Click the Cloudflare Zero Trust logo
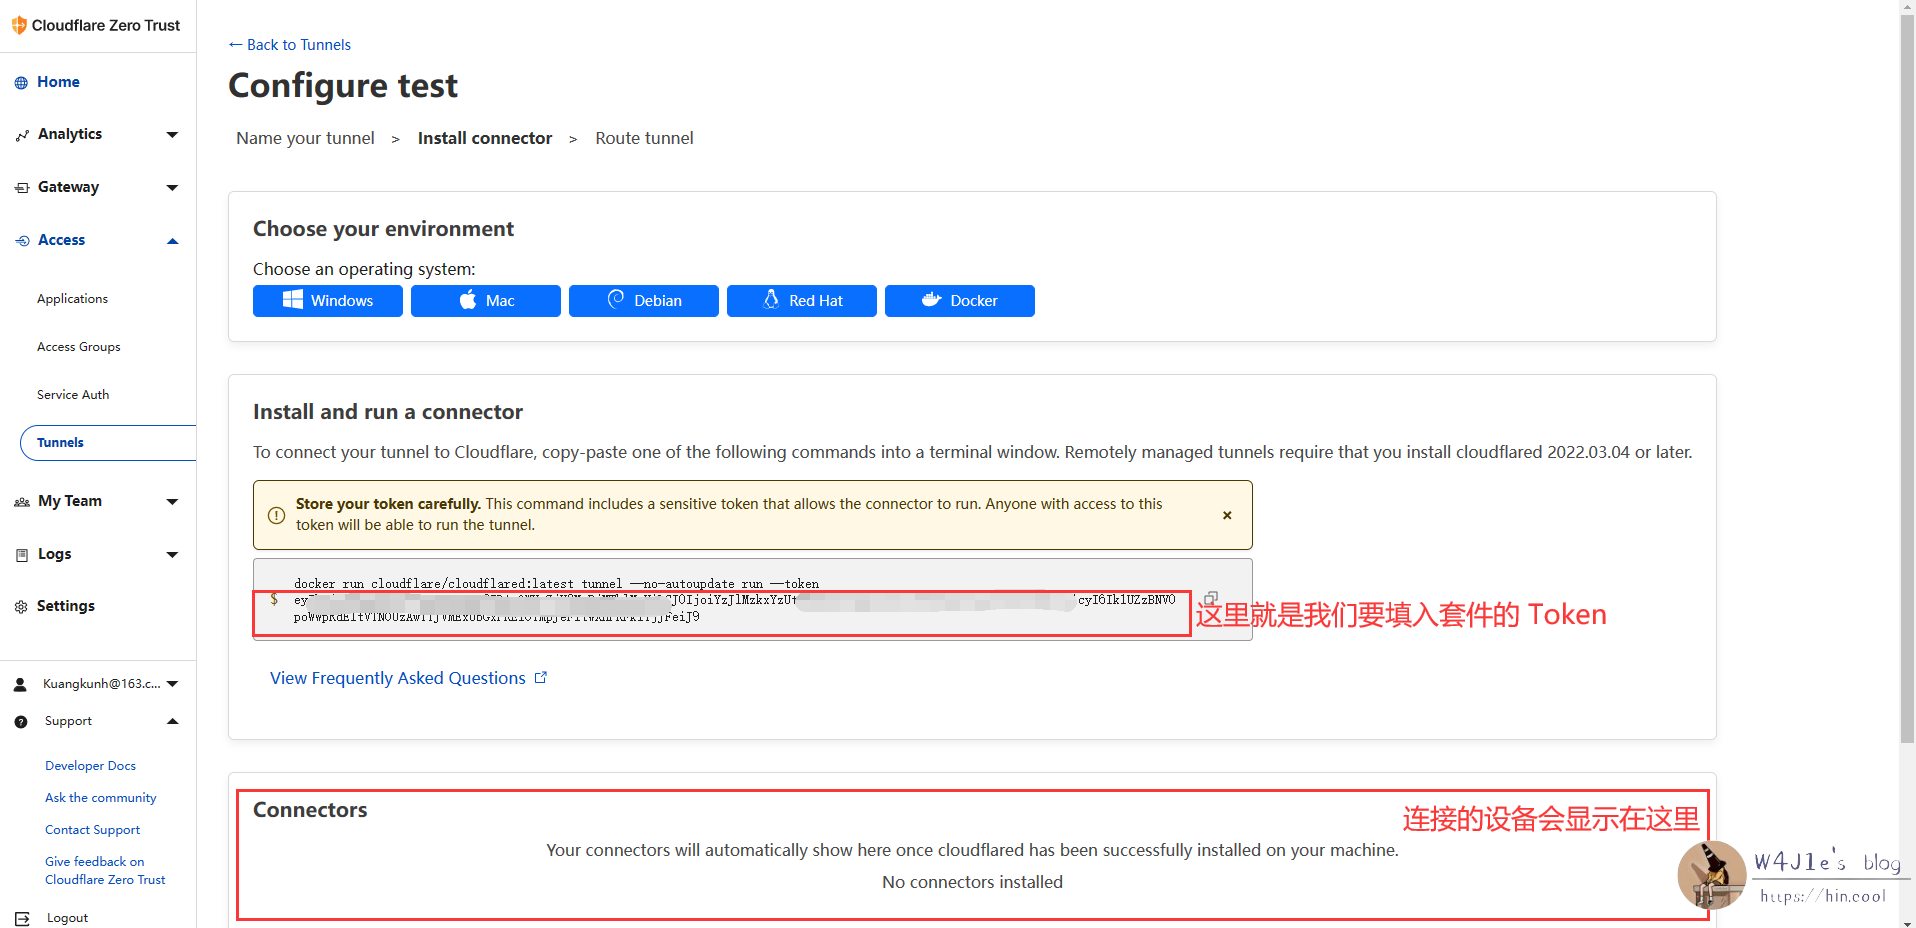The width and height of the screenshot is (1916, 928). coord(18,24)
